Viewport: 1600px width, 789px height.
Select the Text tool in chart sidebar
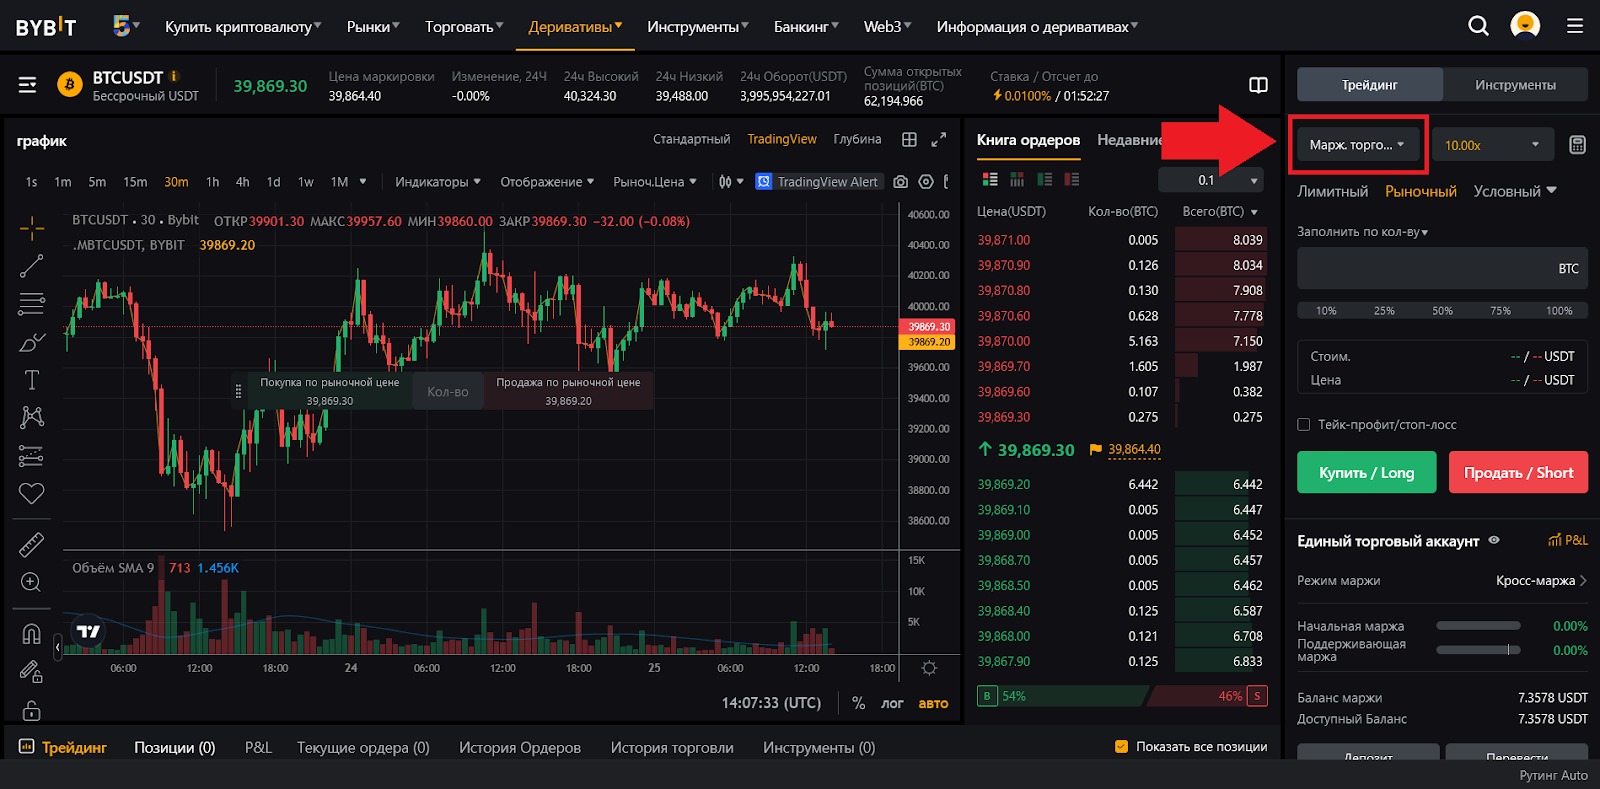31,380
